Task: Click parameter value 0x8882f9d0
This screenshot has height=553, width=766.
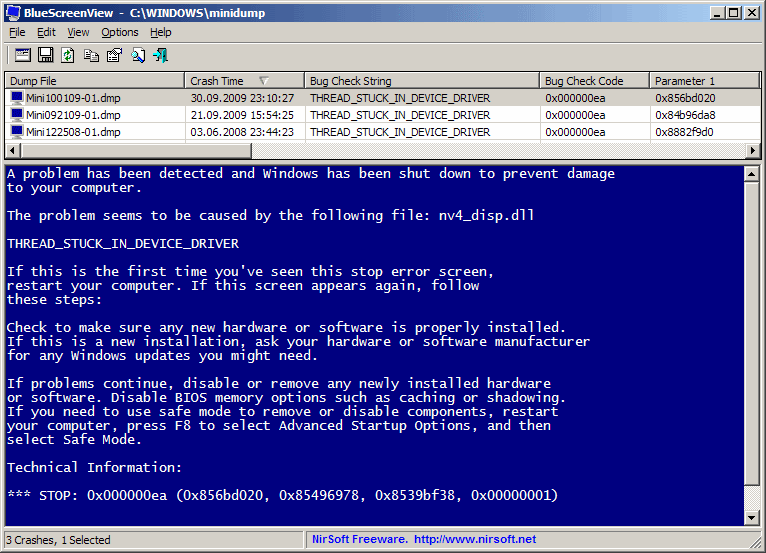Action: coord(684,132)
